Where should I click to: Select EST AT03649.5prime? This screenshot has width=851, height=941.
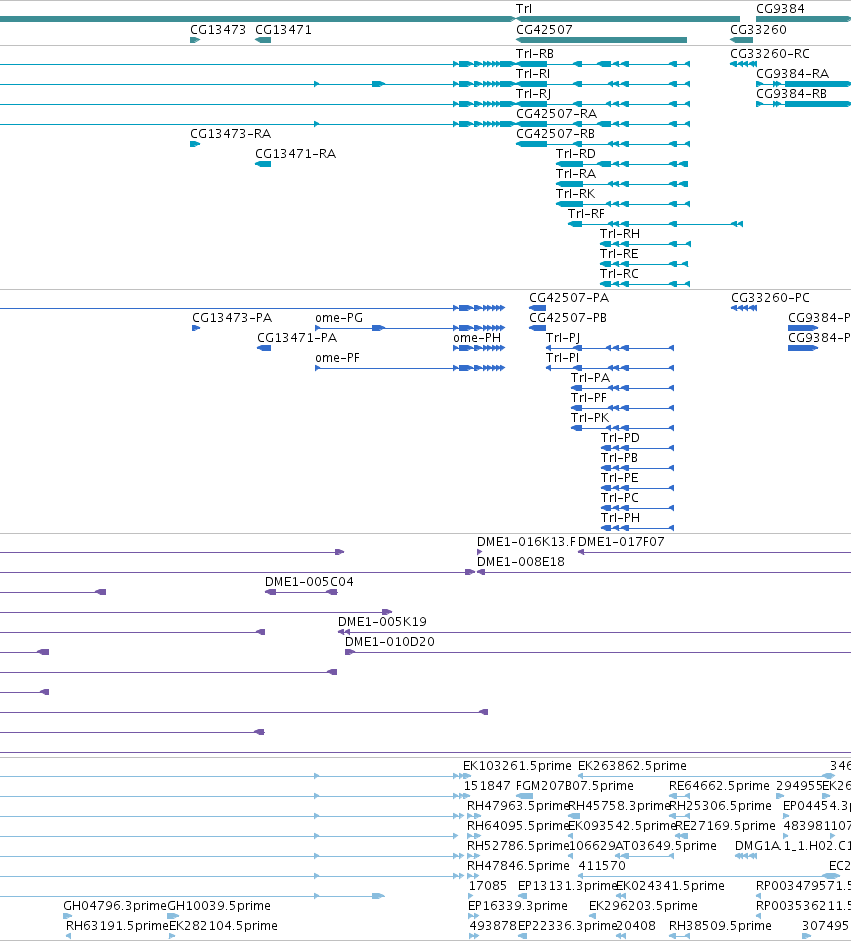click(666, 846)
